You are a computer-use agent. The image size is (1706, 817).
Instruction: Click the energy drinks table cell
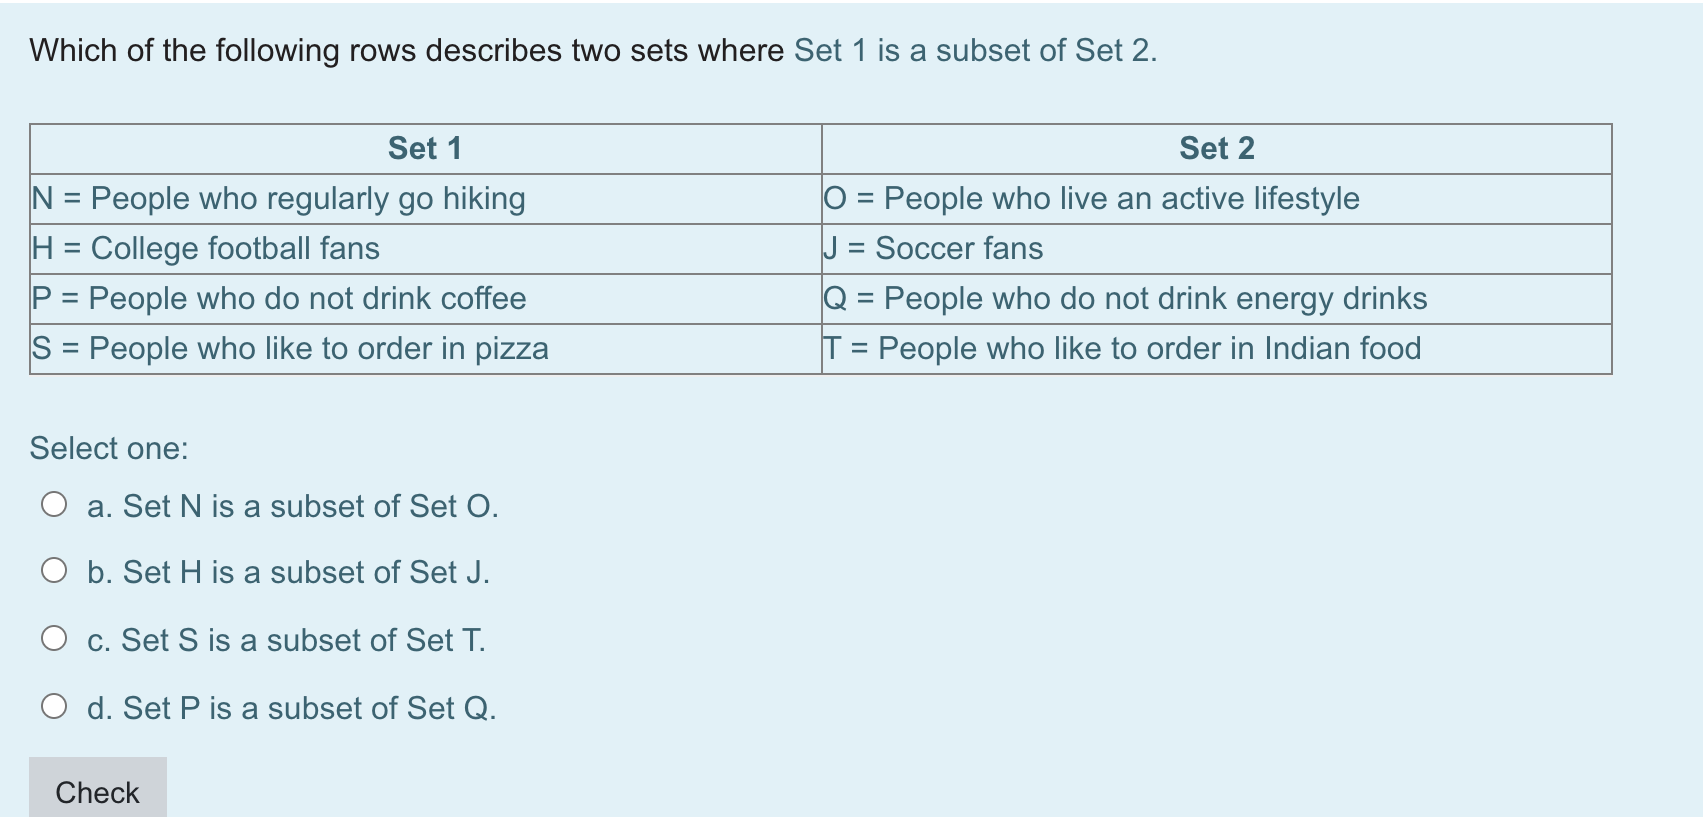tap(1124, 299)
